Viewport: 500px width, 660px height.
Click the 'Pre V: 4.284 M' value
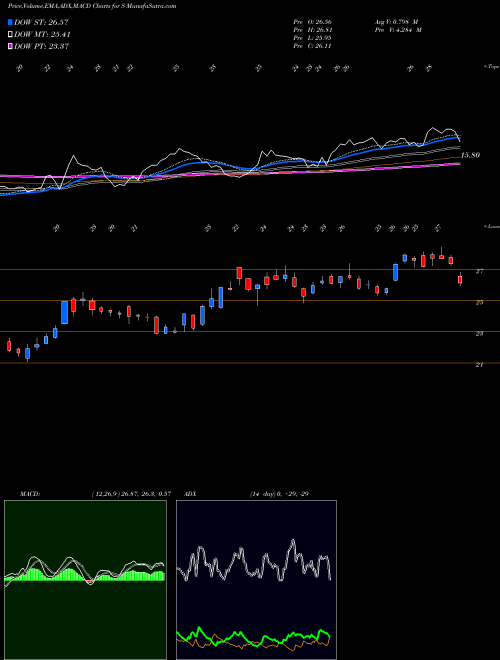[x=398, y=30]
